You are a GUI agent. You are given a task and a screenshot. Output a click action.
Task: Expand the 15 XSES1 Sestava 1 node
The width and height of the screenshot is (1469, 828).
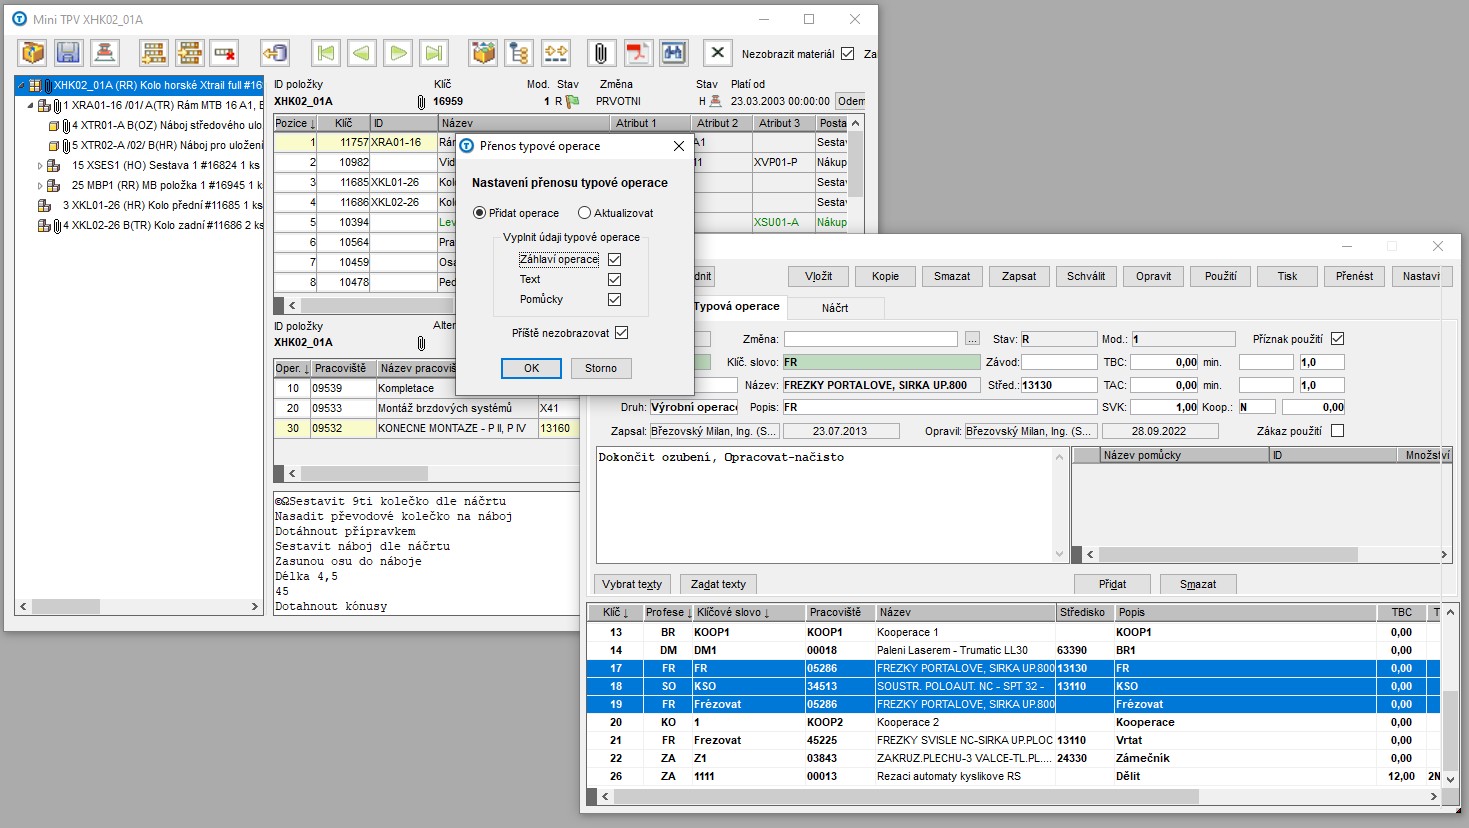(40, 165)
